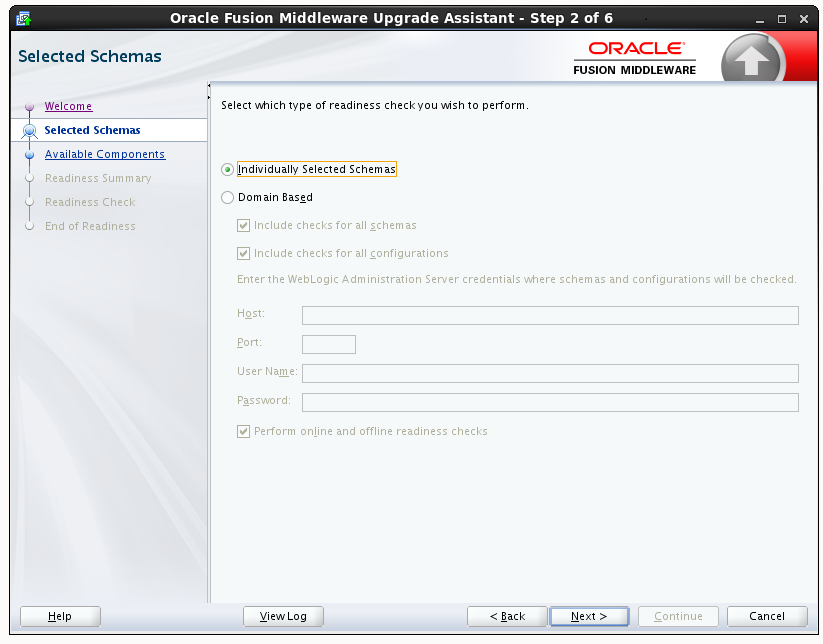Click the Host input field
The image size is (823, 644).
coord(550,315)
